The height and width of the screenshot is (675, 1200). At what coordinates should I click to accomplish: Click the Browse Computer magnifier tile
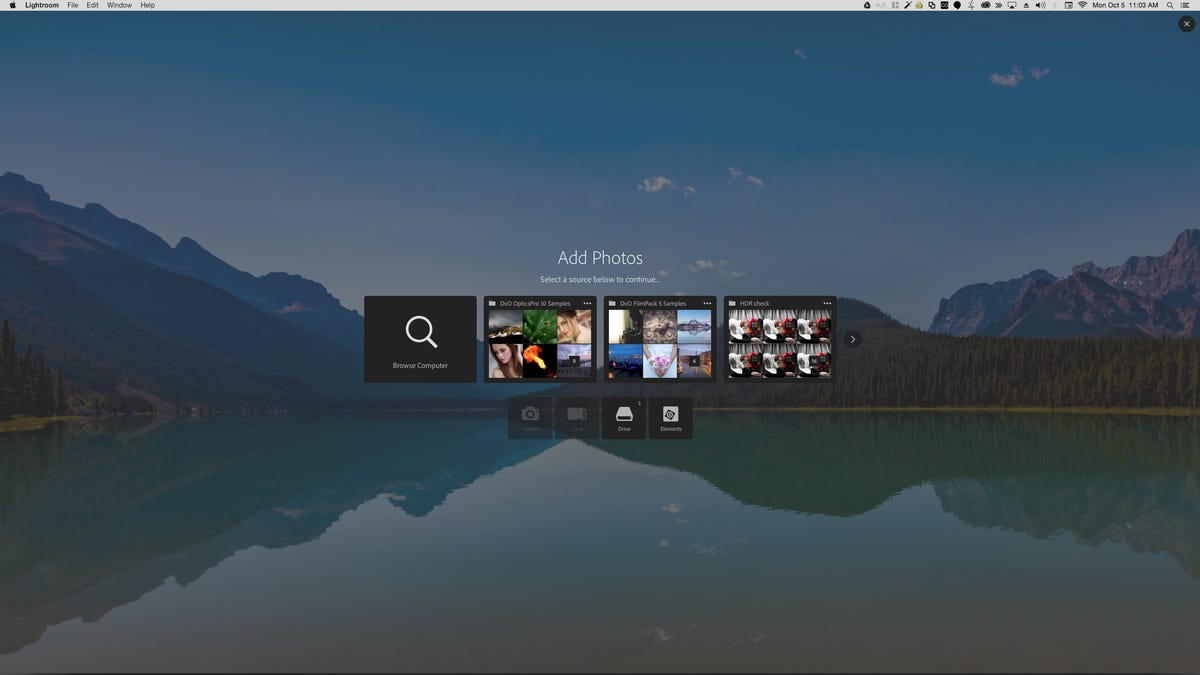coord(420,339)
